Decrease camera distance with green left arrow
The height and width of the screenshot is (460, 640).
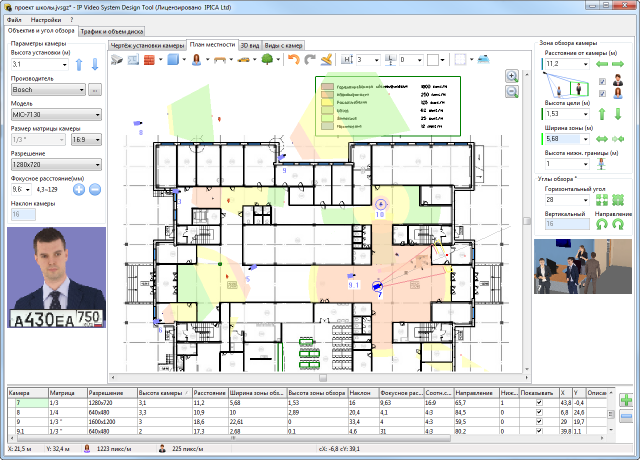pyautogui.click(x=602, y=64)
